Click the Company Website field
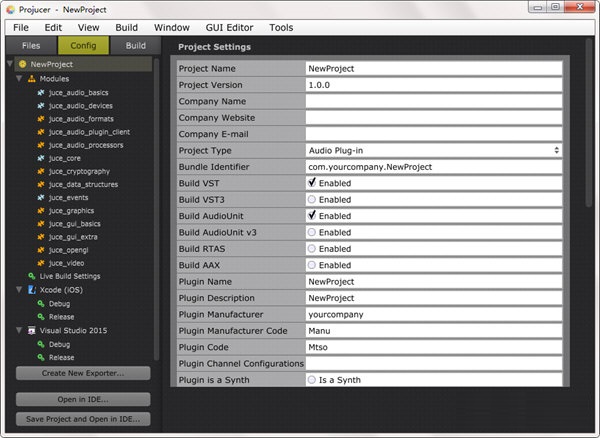This screenshot has width=600, height=438. click(434, 118)
